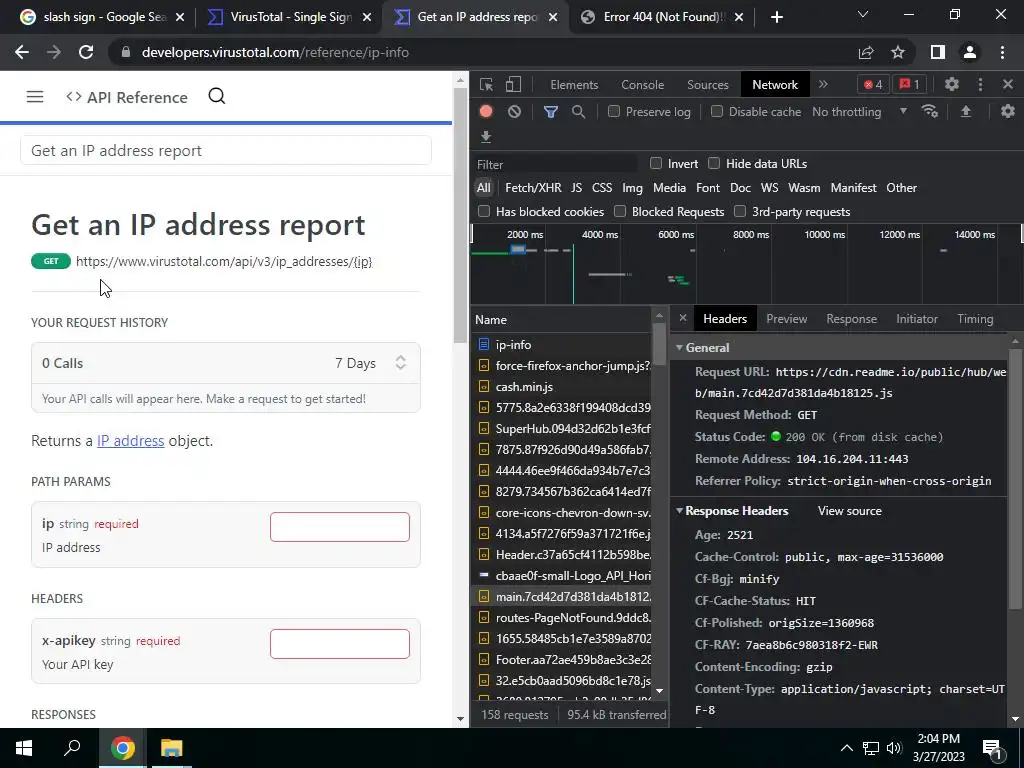Open the No throttling dropdown
Viewport: 1024px width, 768px height.
click(860, 112)
